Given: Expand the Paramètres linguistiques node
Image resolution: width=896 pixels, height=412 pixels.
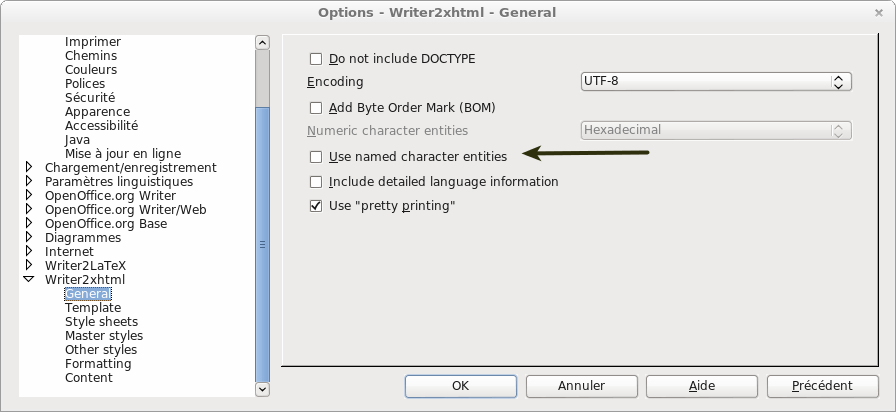Looking at the screenshot, I should point(29,182).
